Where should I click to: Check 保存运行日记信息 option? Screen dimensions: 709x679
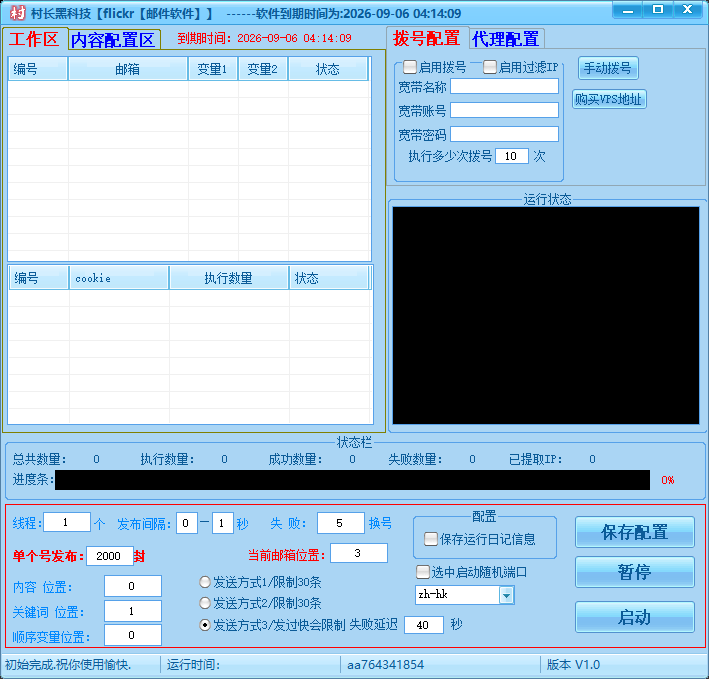click(x=431, y=539)
